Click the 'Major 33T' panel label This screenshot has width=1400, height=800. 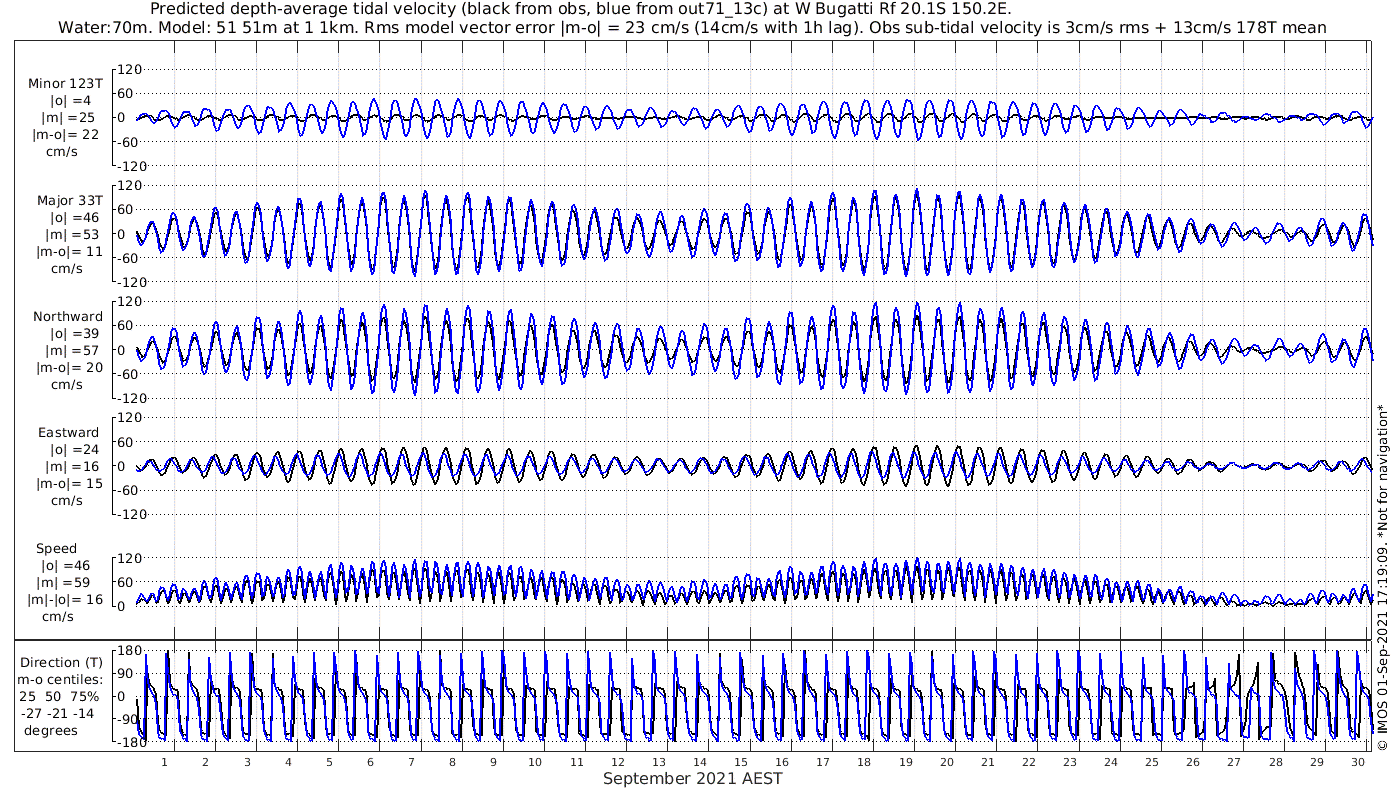click(x=70, y=201)
